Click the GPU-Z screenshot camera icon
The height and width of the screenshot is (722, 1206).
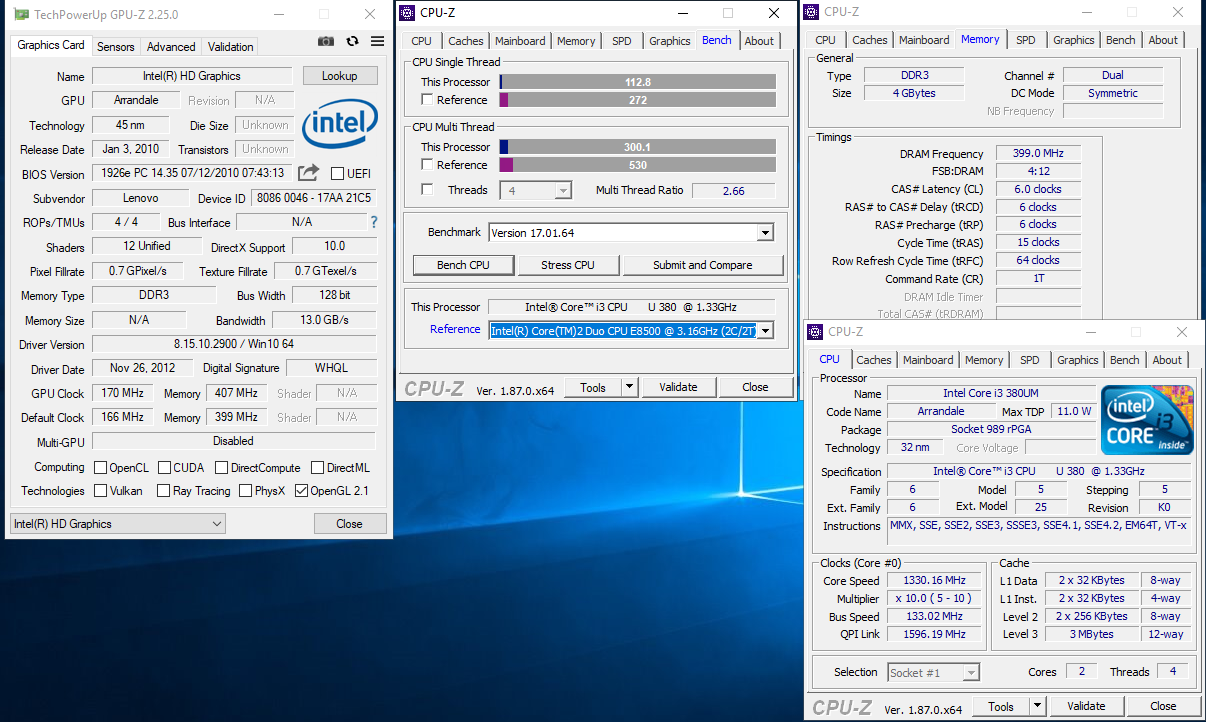pyautogui.click(x=326, y=41)
